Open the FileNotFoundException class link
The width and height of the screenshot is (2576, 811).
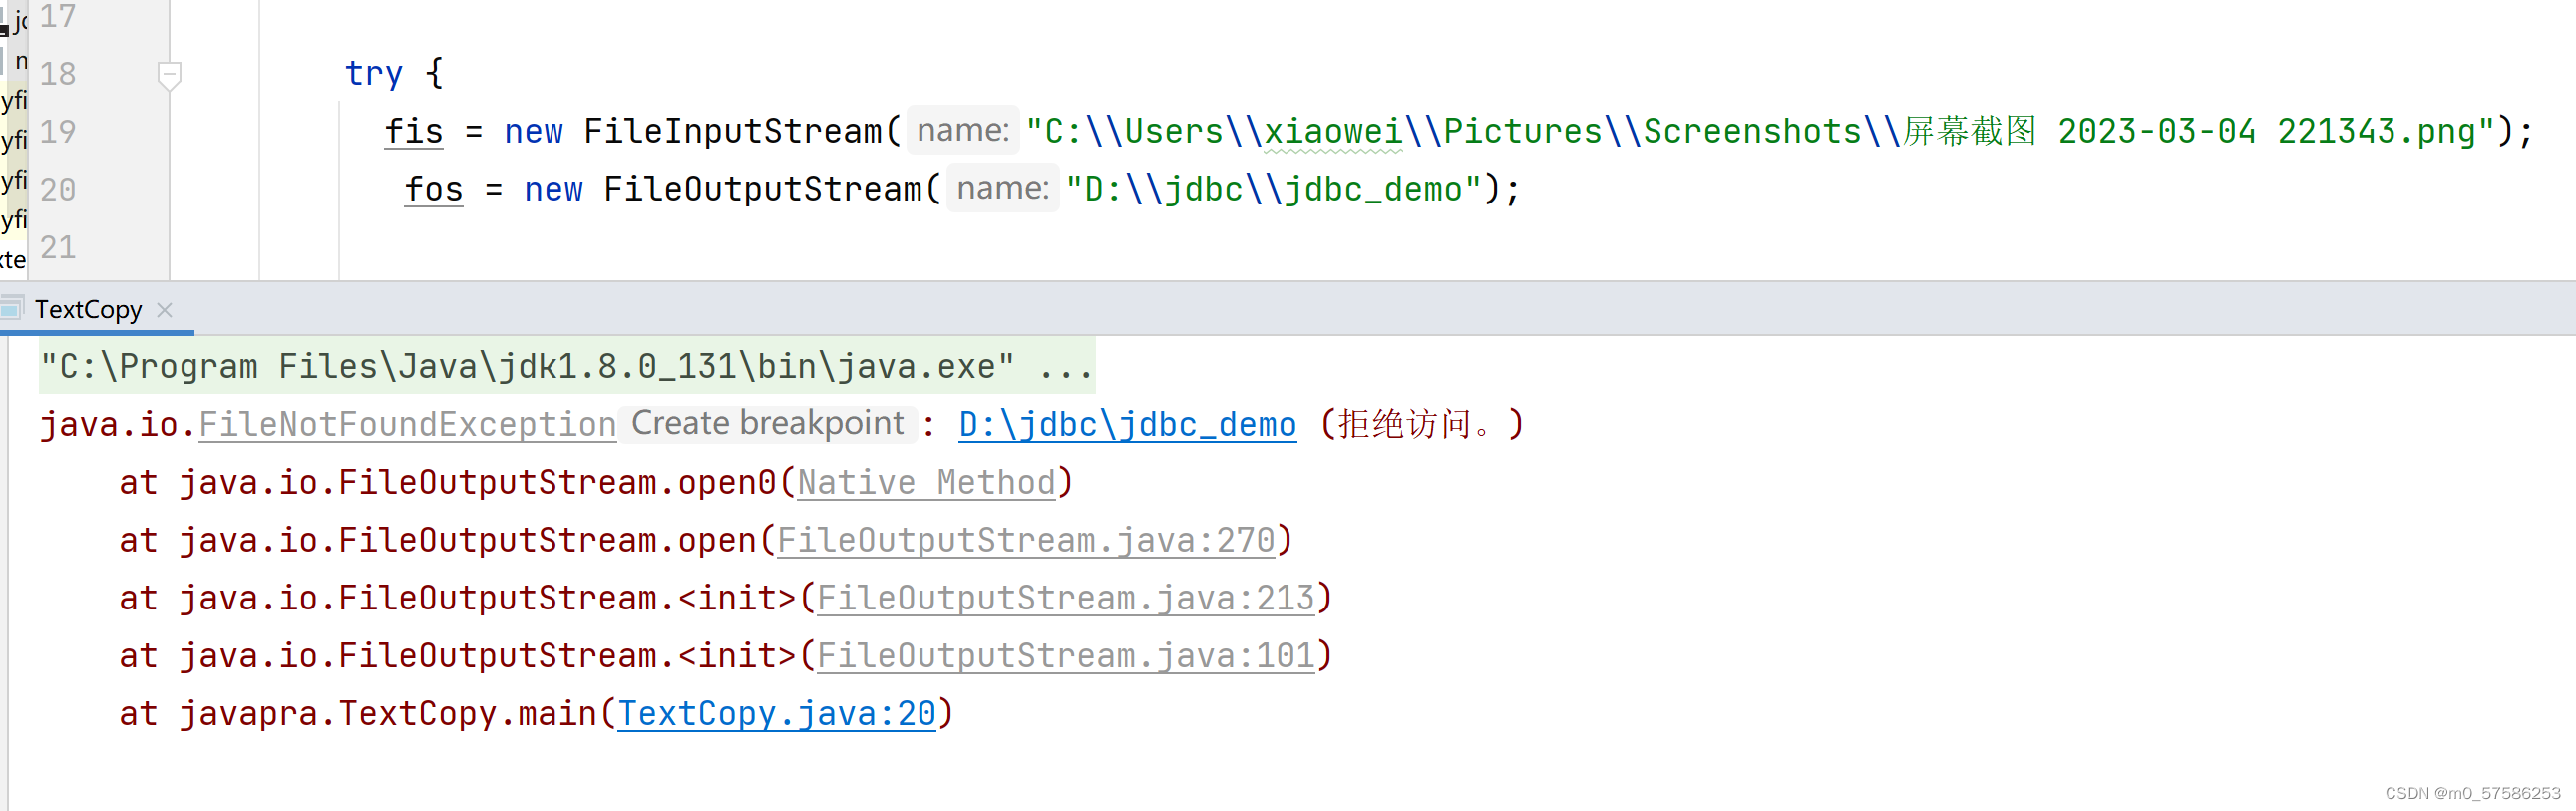point(408,424)
